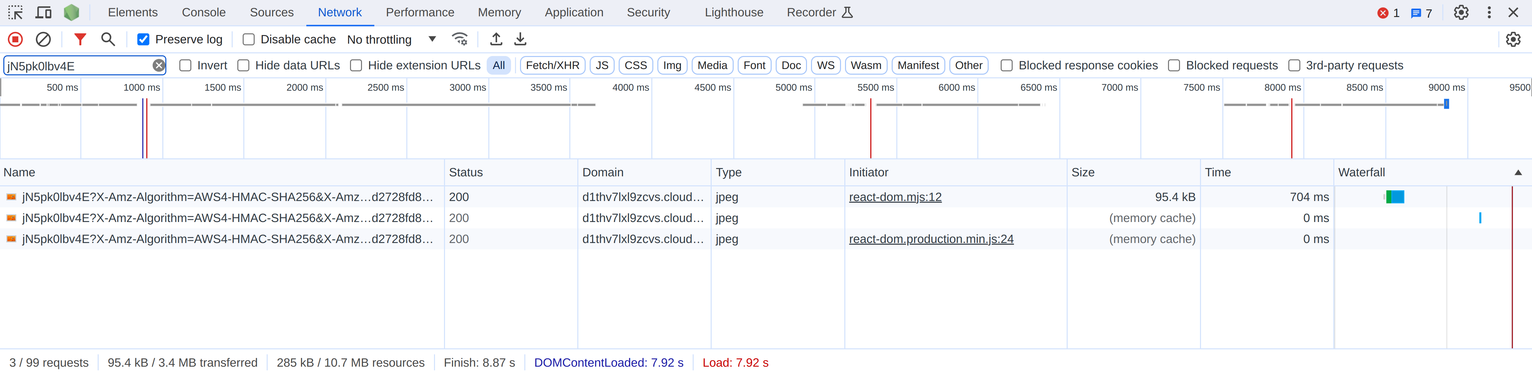The height and width of the screenshot is (374, 1532).
Task: Filter by Manifest requests
Action: 918,65
